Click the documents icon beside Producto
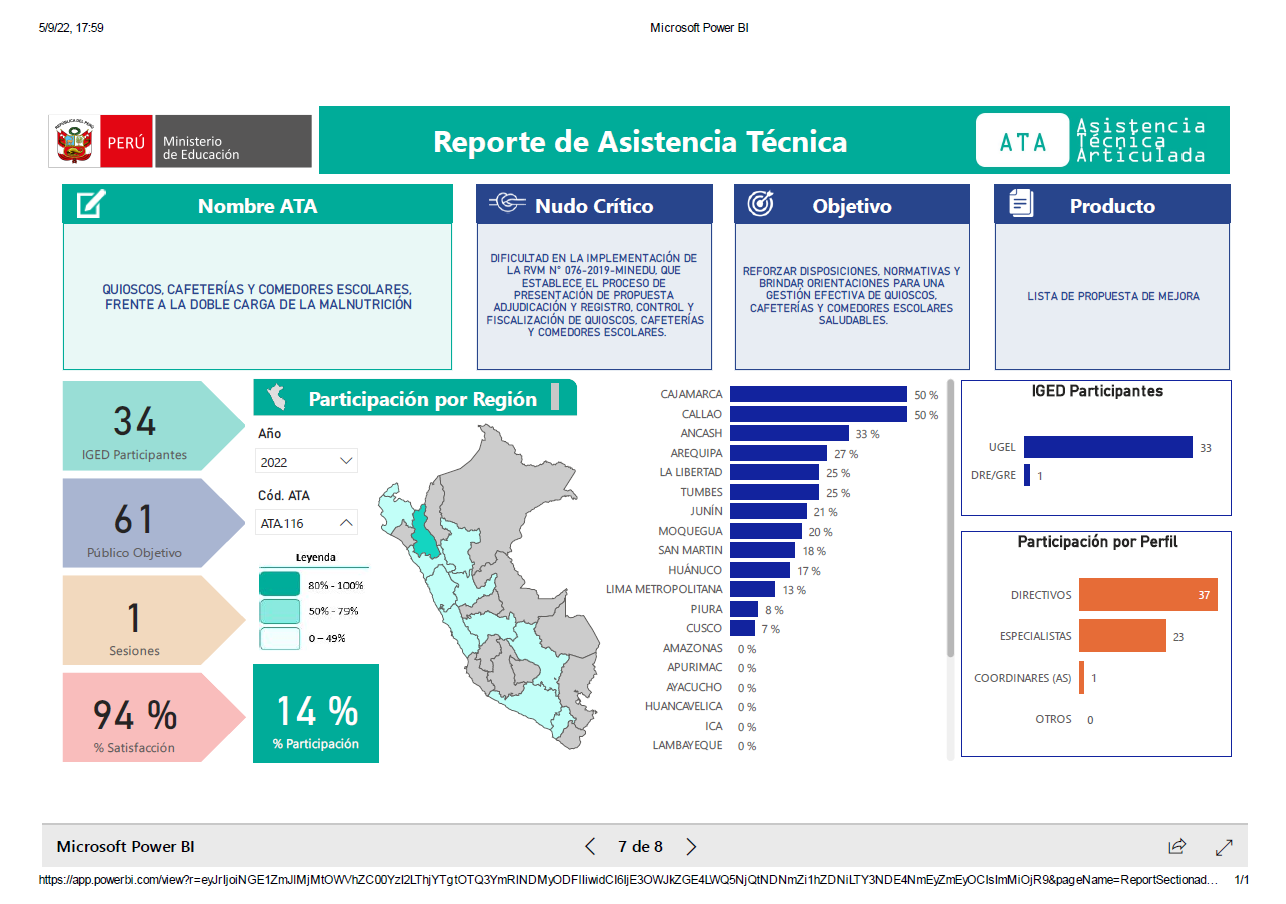 (1021, 203)
